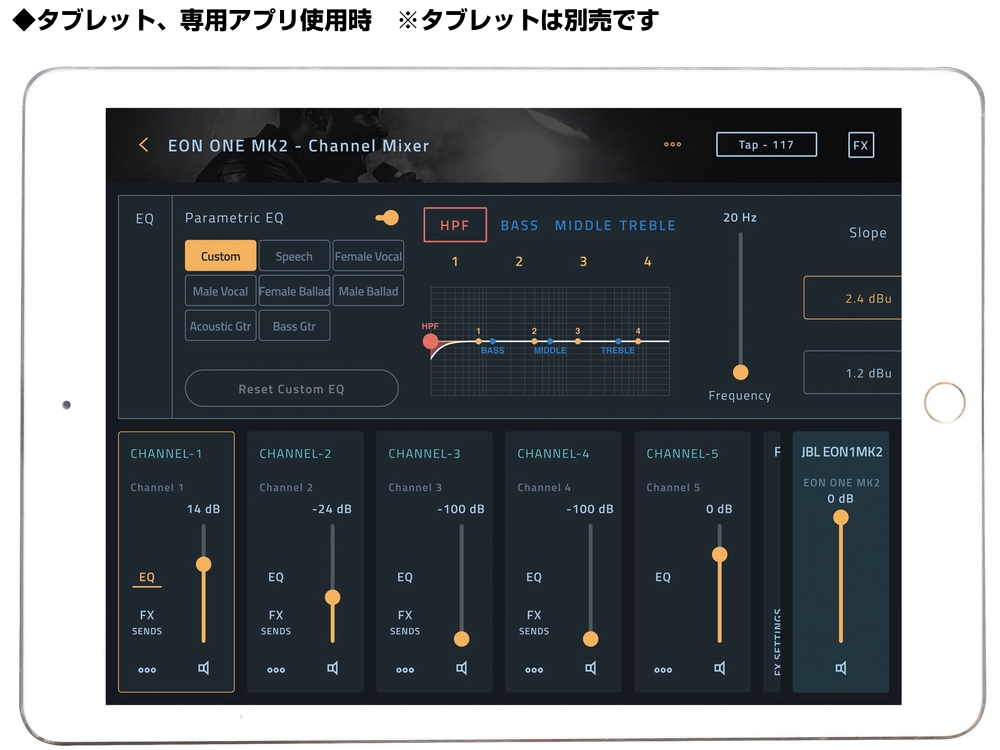Toggle the Parametric EQ switch
The image size is (1000, 750).
(387, 218)
